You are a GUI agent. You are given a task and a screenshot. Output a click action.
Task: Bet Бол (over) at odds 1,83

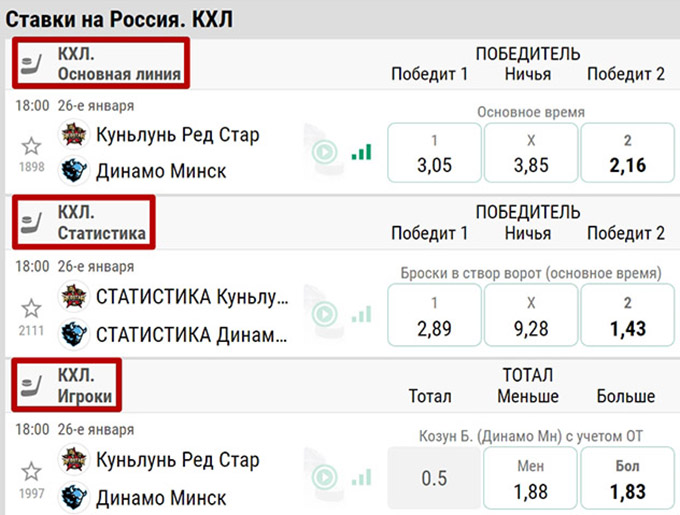(628, 478)
